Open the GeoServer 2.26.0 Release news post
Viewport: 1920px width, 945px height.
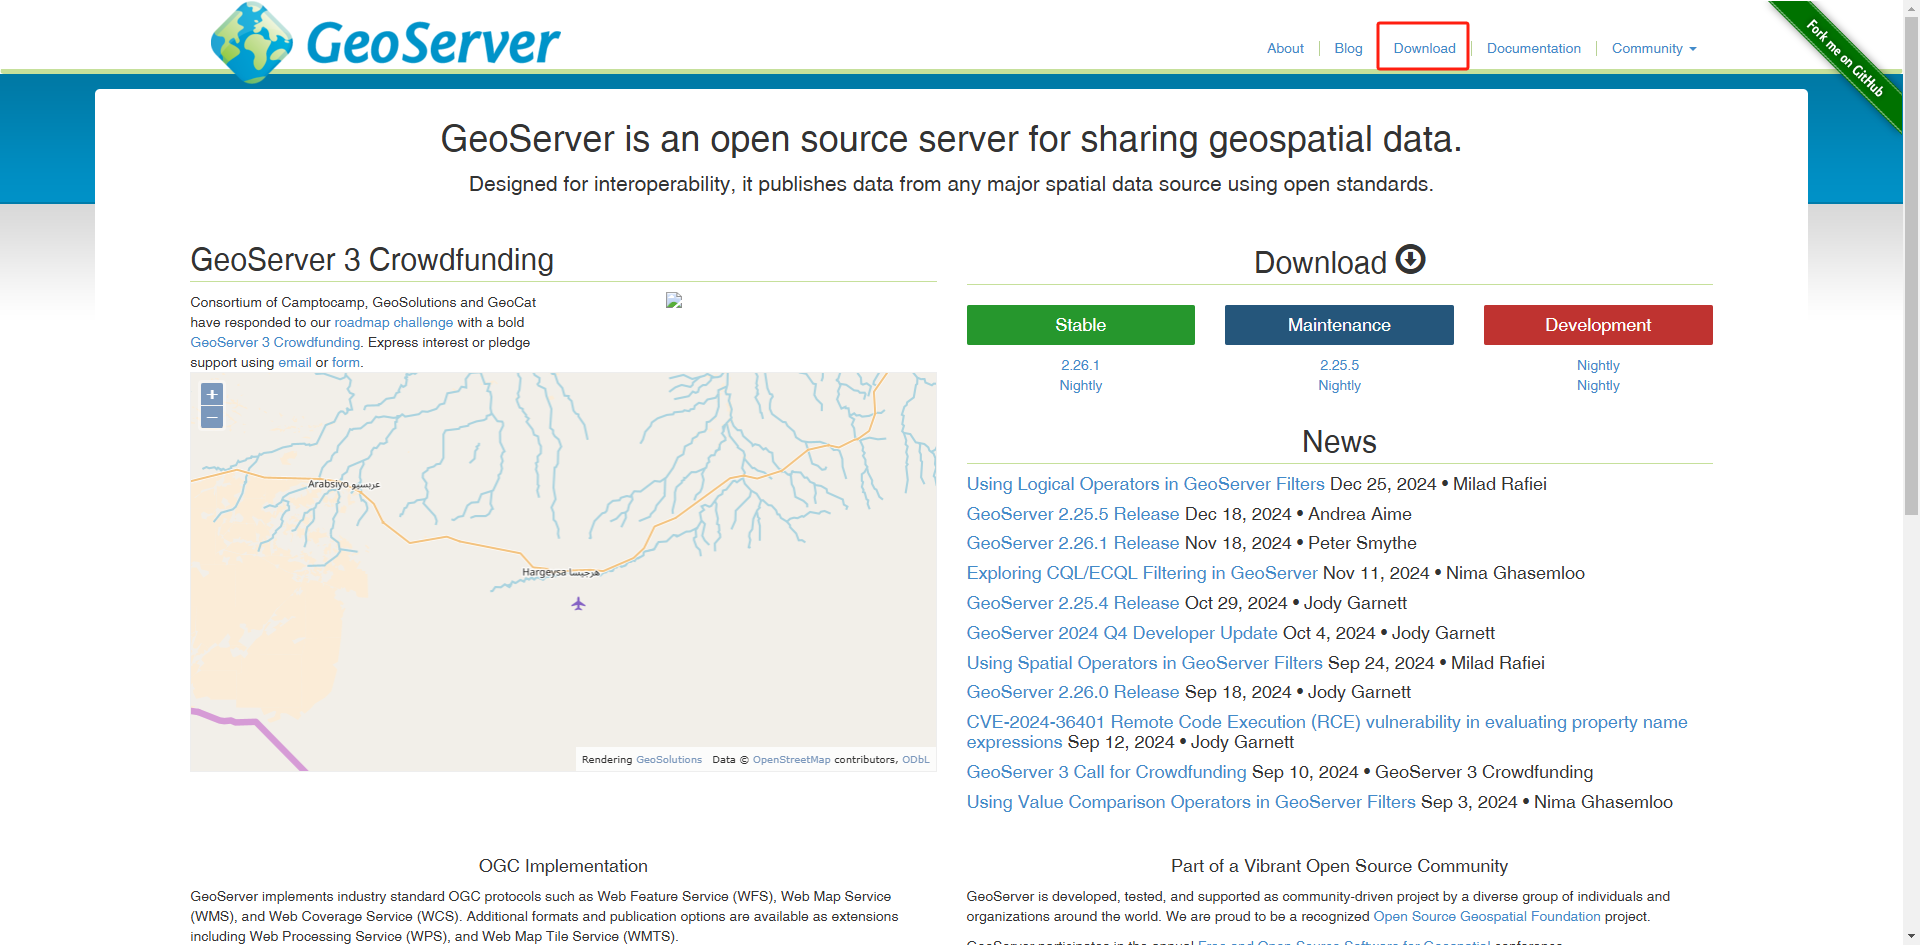point(1073,692)
